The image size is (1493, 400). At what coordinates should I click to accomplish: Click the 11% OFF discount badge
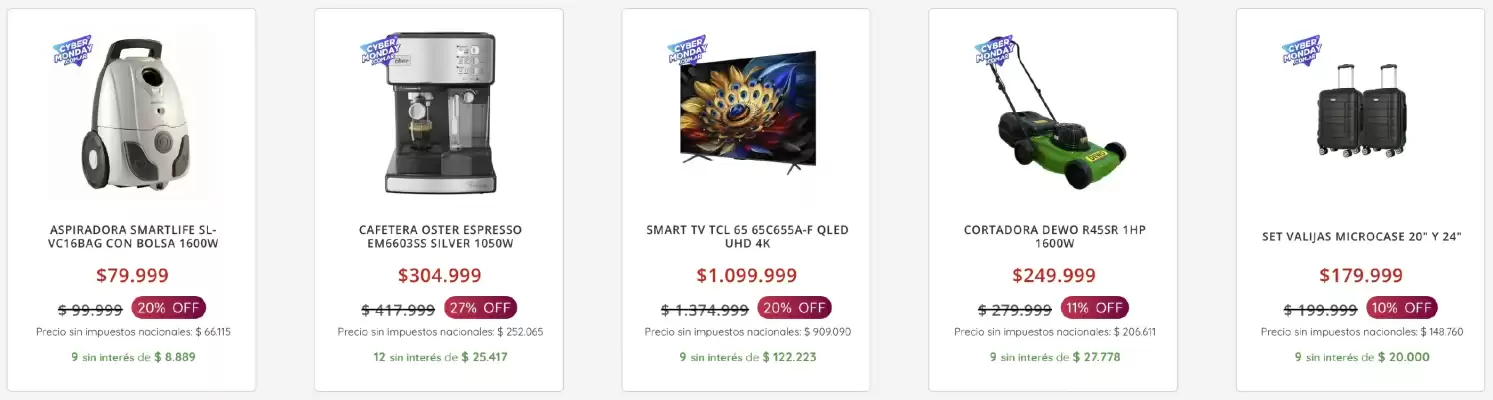(1094, 308)
